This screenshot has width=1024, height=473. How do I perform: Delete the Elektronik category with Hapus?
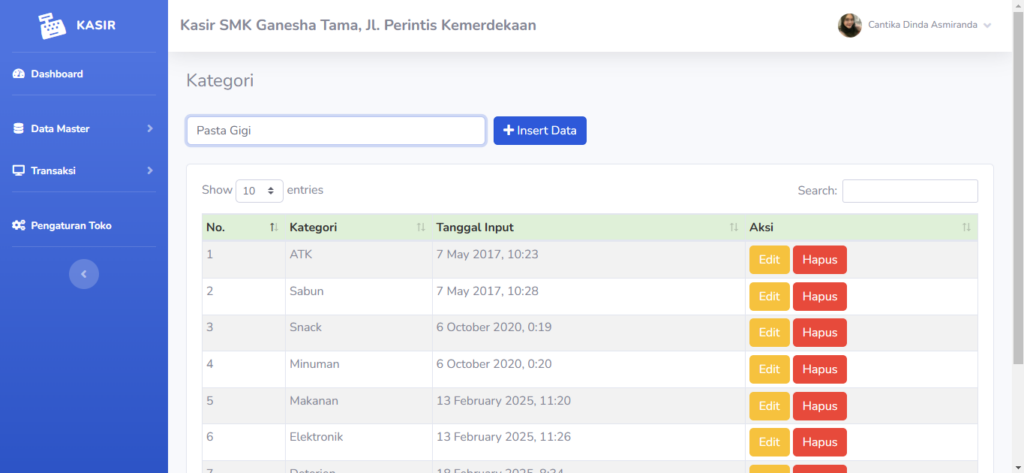point(820,442)
